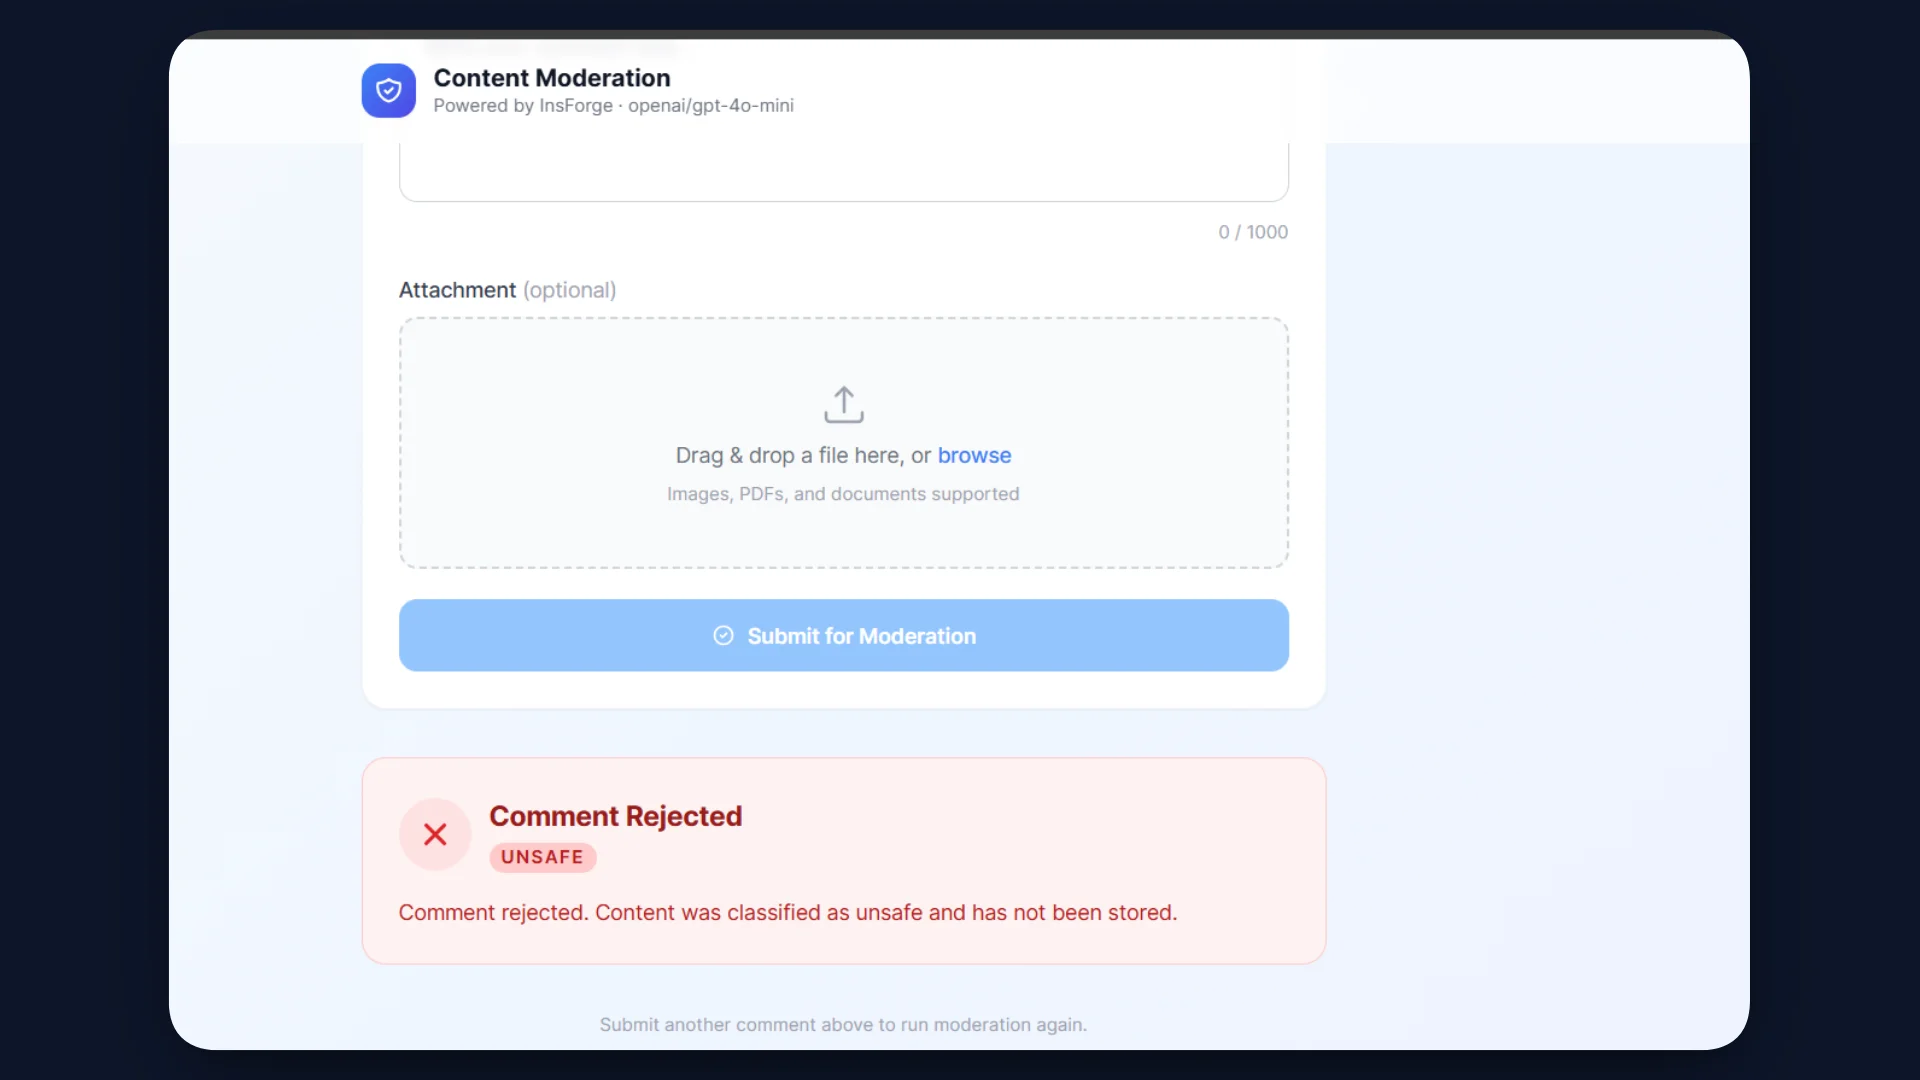Viewport: 1920px width, 1080px height.
Task: Click the 0 / 1000 character counter
Action: click(x=1253, y=231)
